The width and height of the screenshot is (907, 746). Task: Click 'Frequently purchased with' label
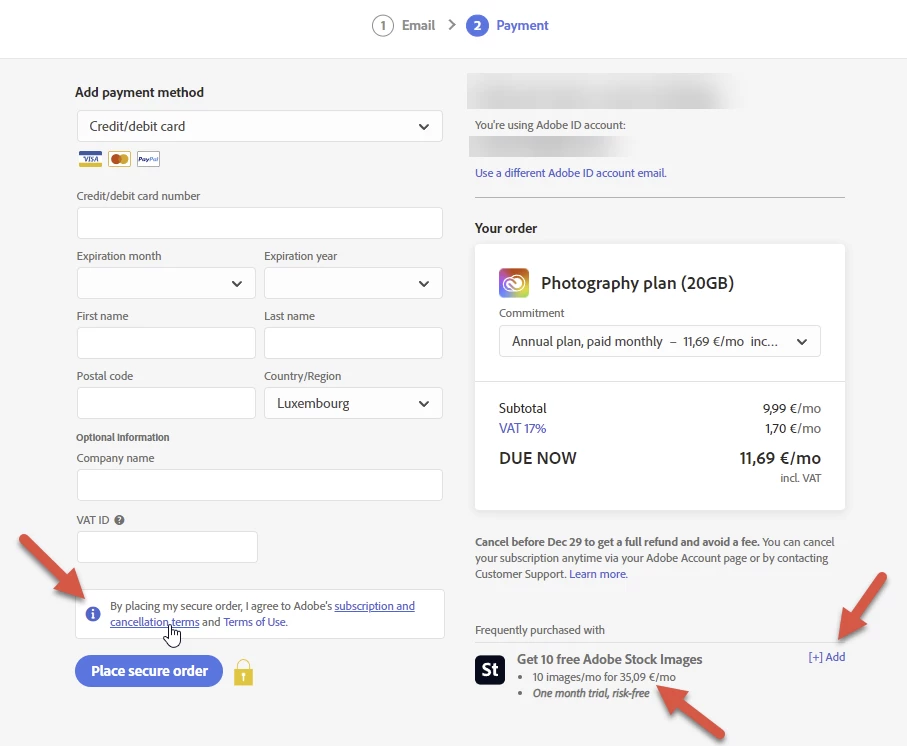[540, 630]
